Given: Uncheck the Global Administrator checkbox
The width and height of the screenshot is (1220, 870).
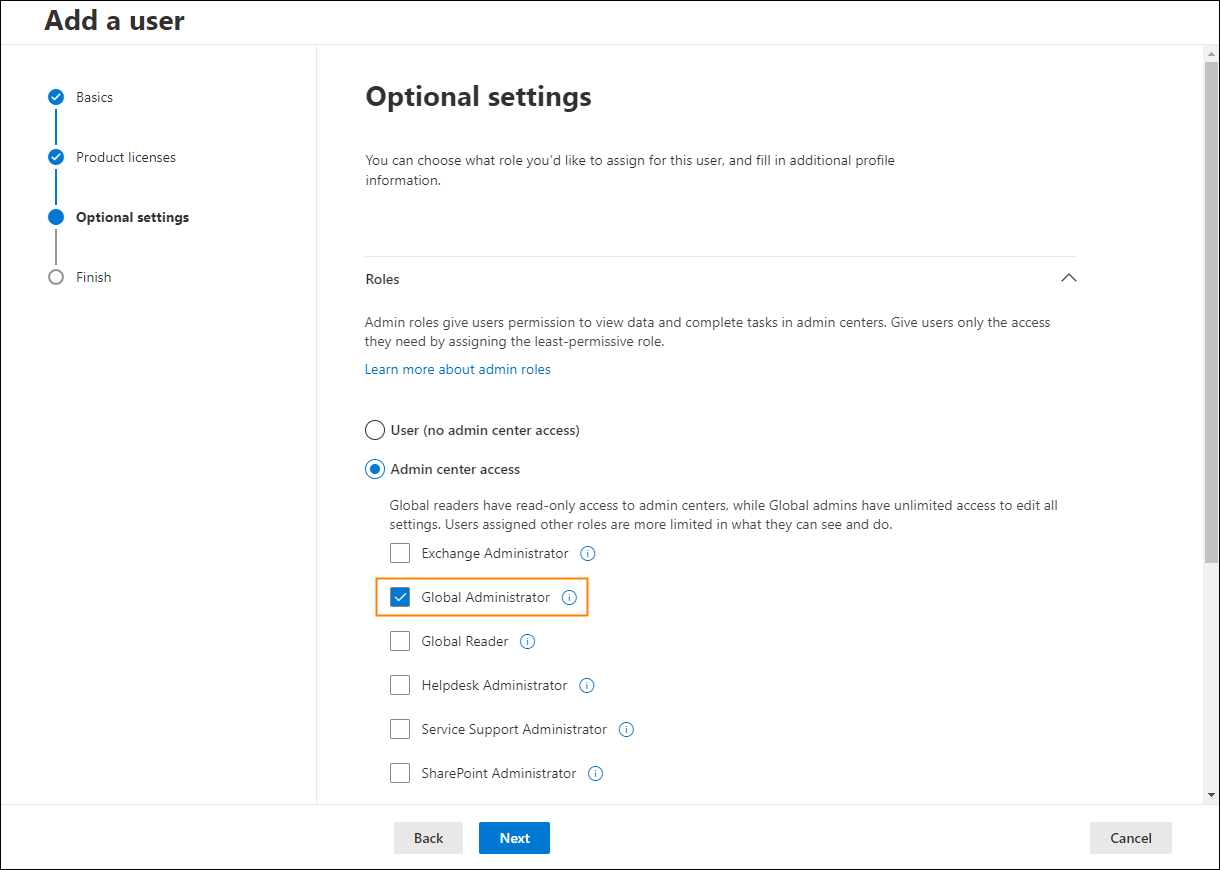Looking at the screenshot, I should [400, 597].
